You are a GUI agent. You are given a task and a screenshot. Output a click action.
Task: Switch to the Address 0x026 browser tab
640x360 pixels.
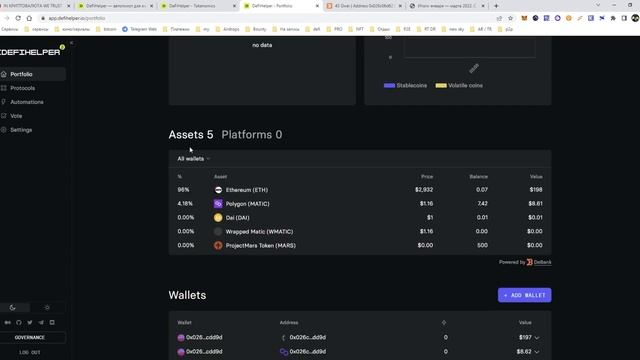(x=364, y=6)
